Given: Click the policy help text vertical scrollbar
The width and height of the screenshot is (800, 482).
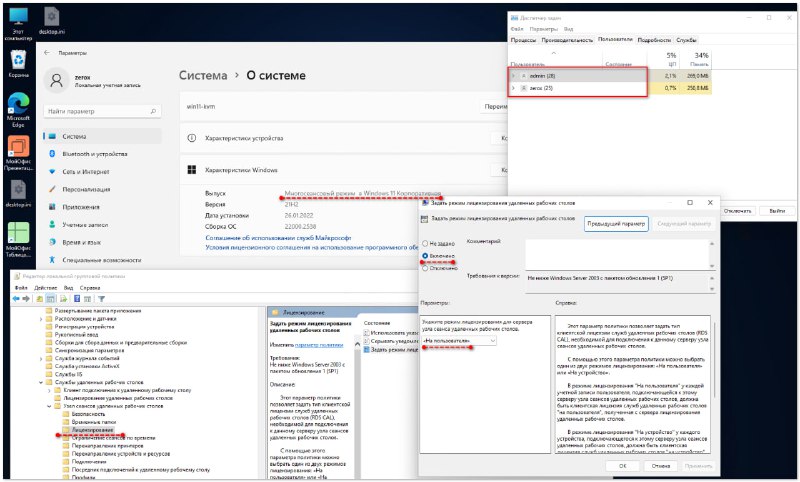Looking at the screenshot, I should 714,360.
